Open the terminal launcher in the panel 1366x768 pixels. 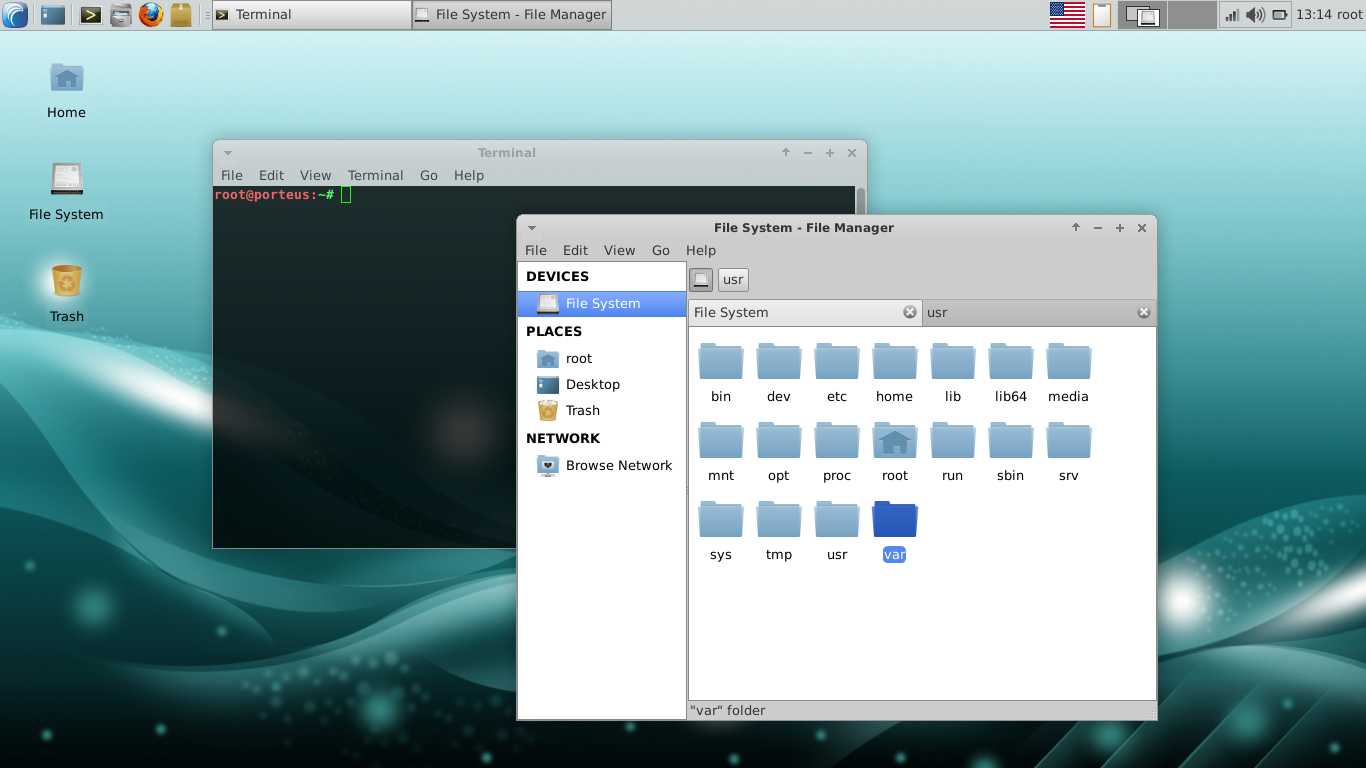click(91, 15)
